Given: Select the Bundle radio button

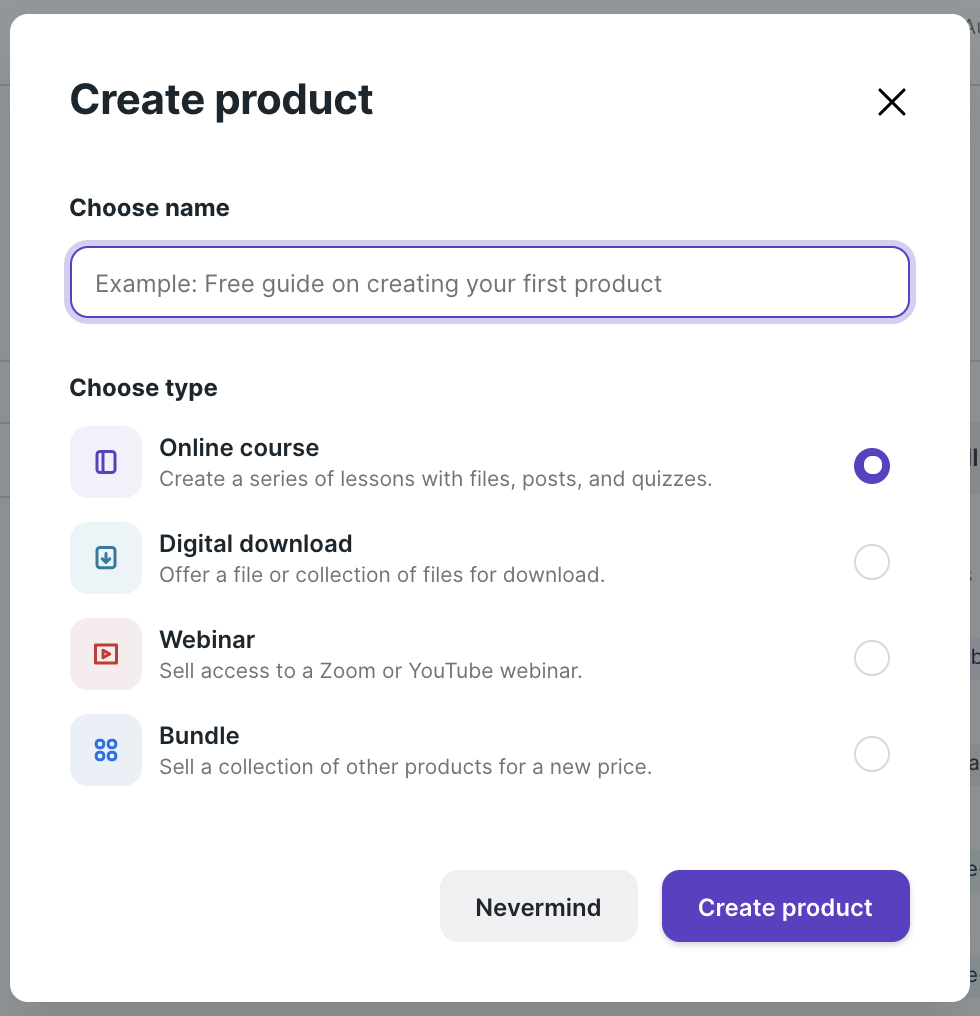Looking at the screenshot, I should [x=871, y=753].
